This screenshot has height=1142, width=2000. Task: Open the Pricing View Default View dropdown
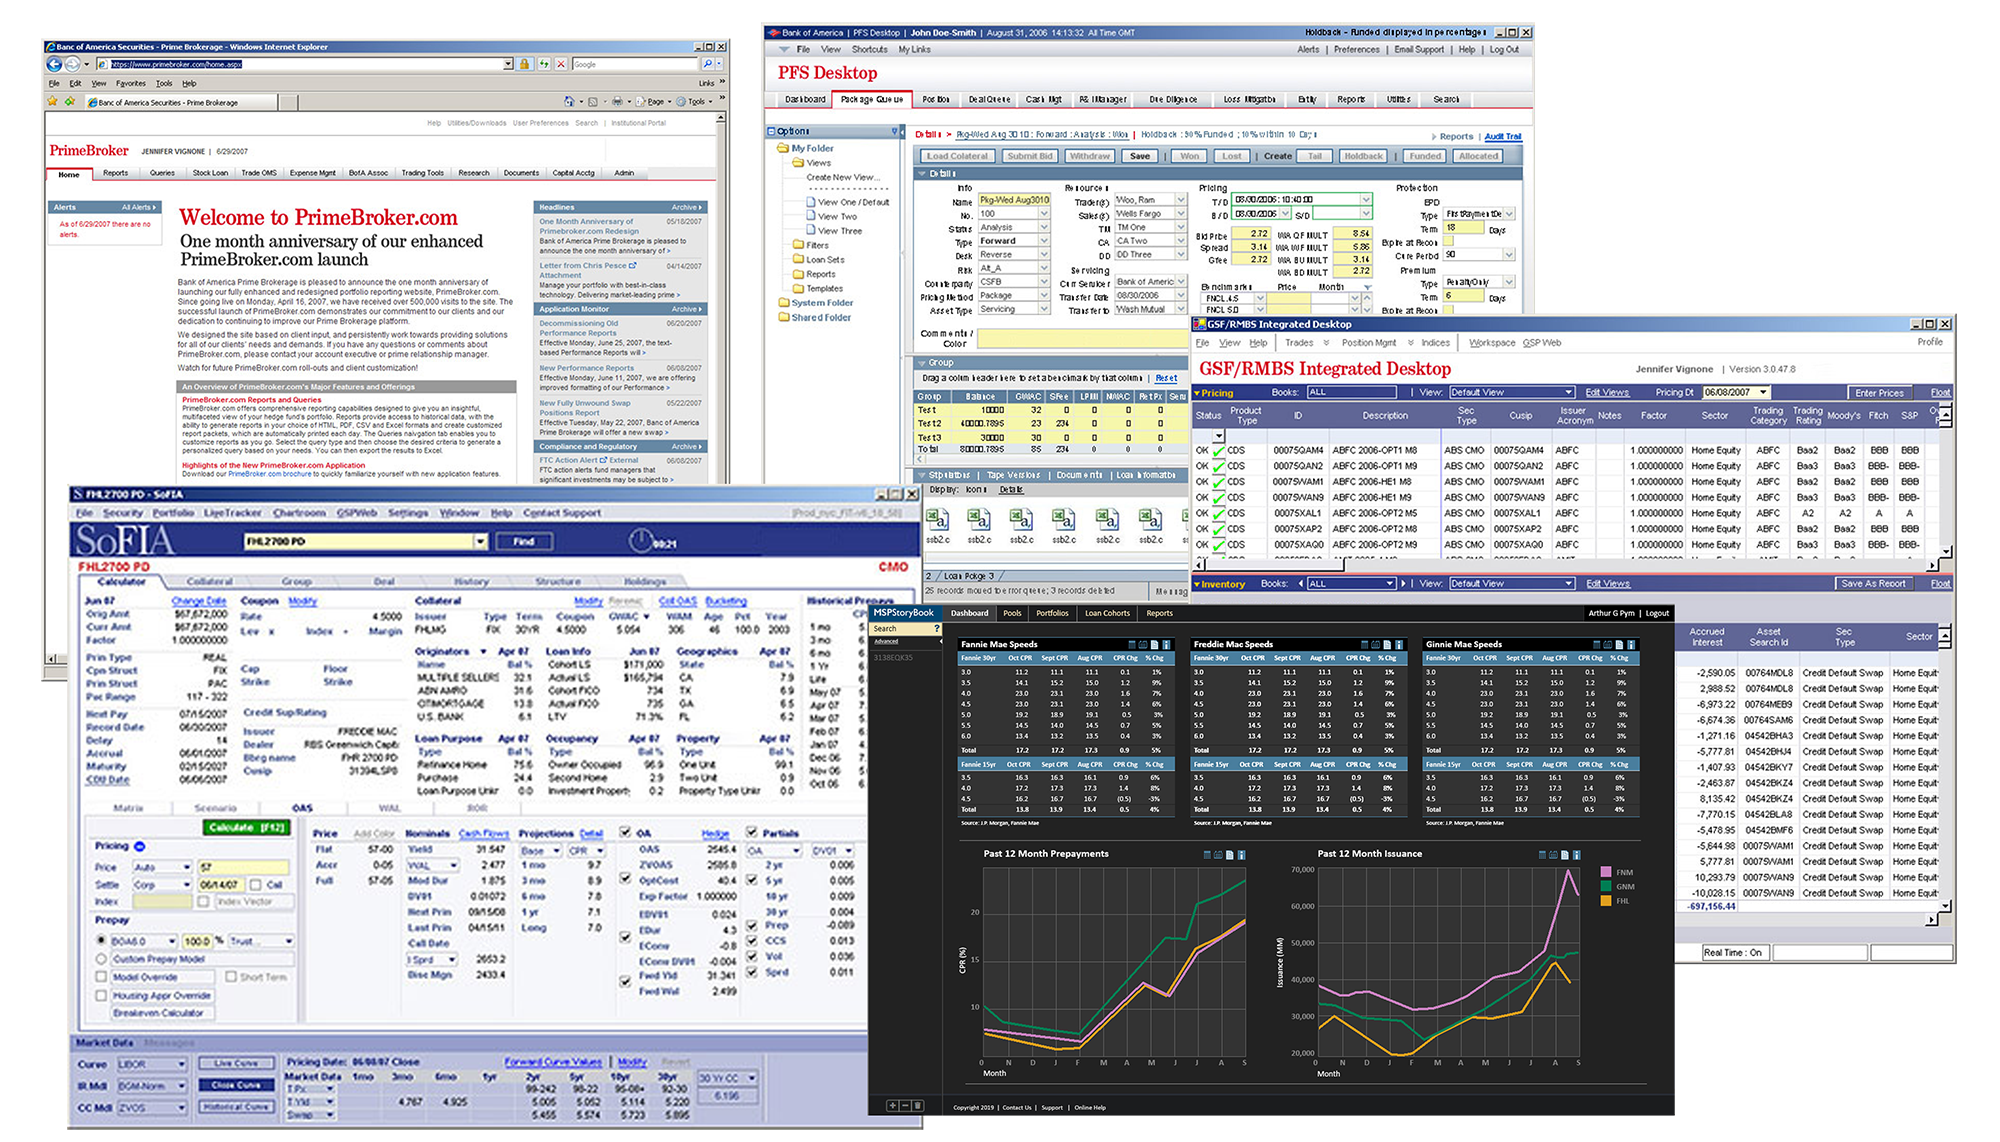[x=1568, y=393]
